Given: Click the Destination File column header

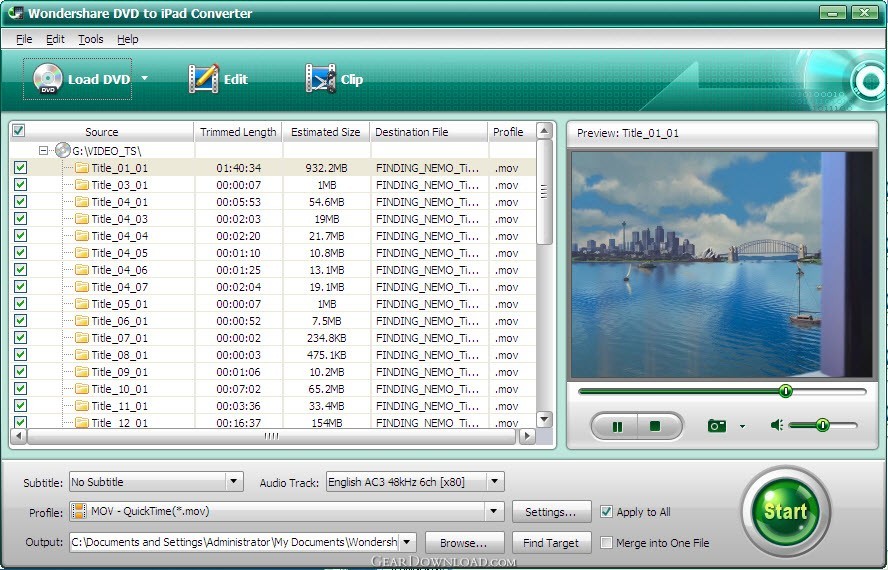Looking at the screenshot, I should 429,132.
